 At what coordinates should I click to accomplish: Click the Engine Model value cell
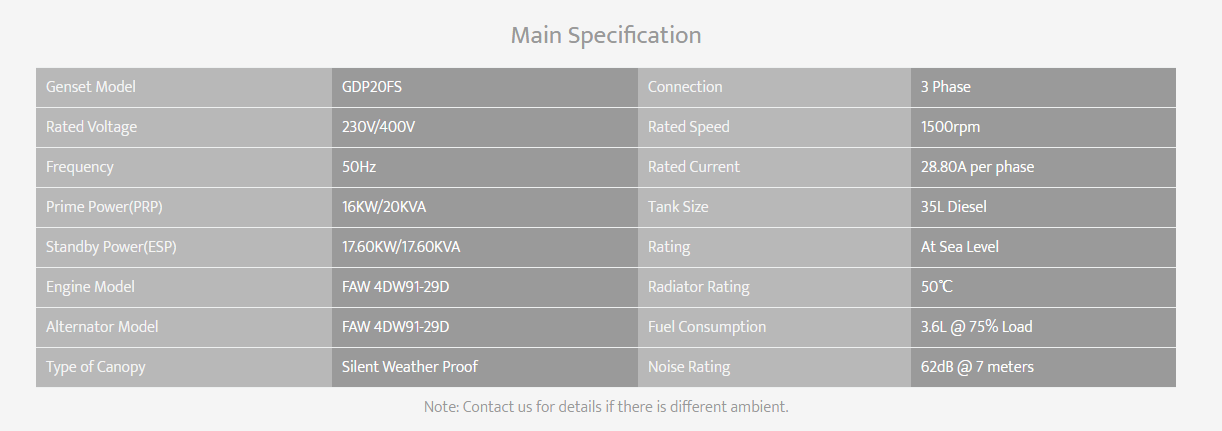(x=485, y=287)
